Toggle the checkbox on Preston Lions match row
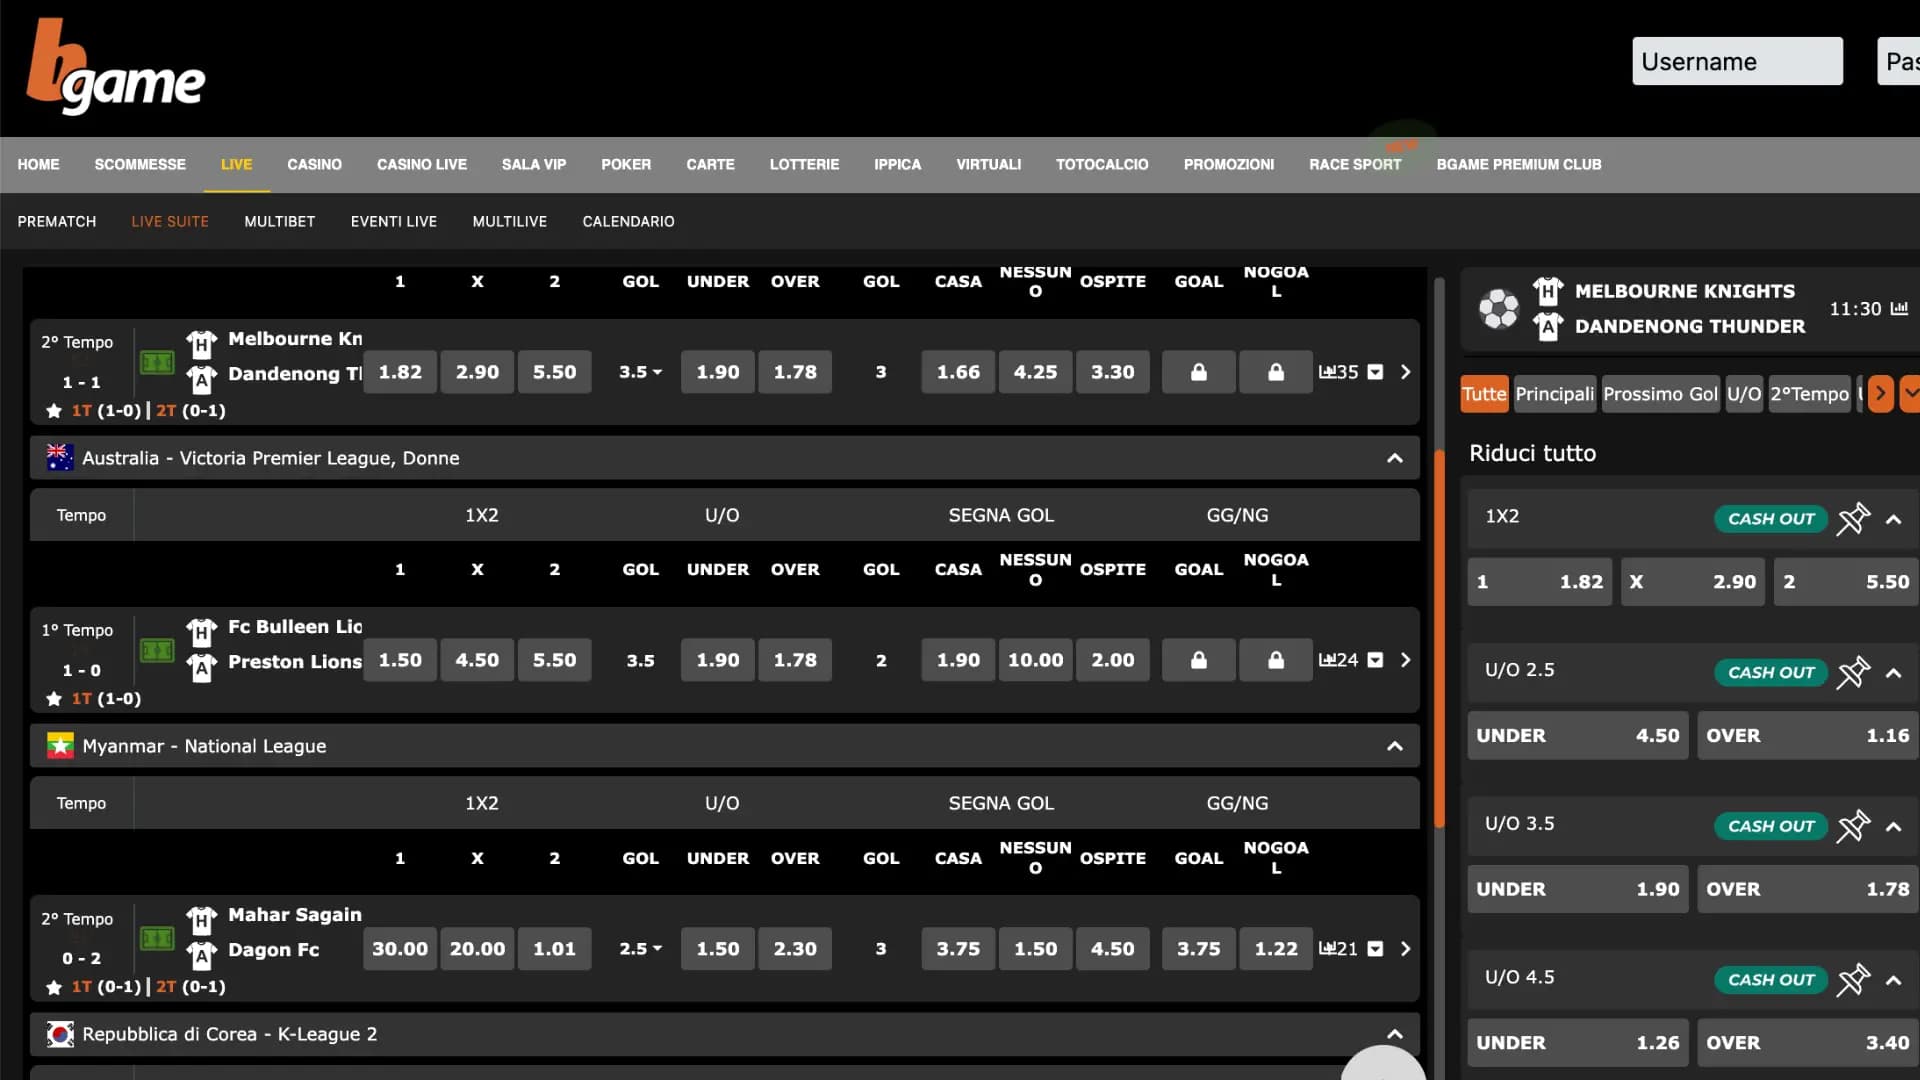Image resolution: width=1920 pixels, height=1080 pixels. (1375, 660)
